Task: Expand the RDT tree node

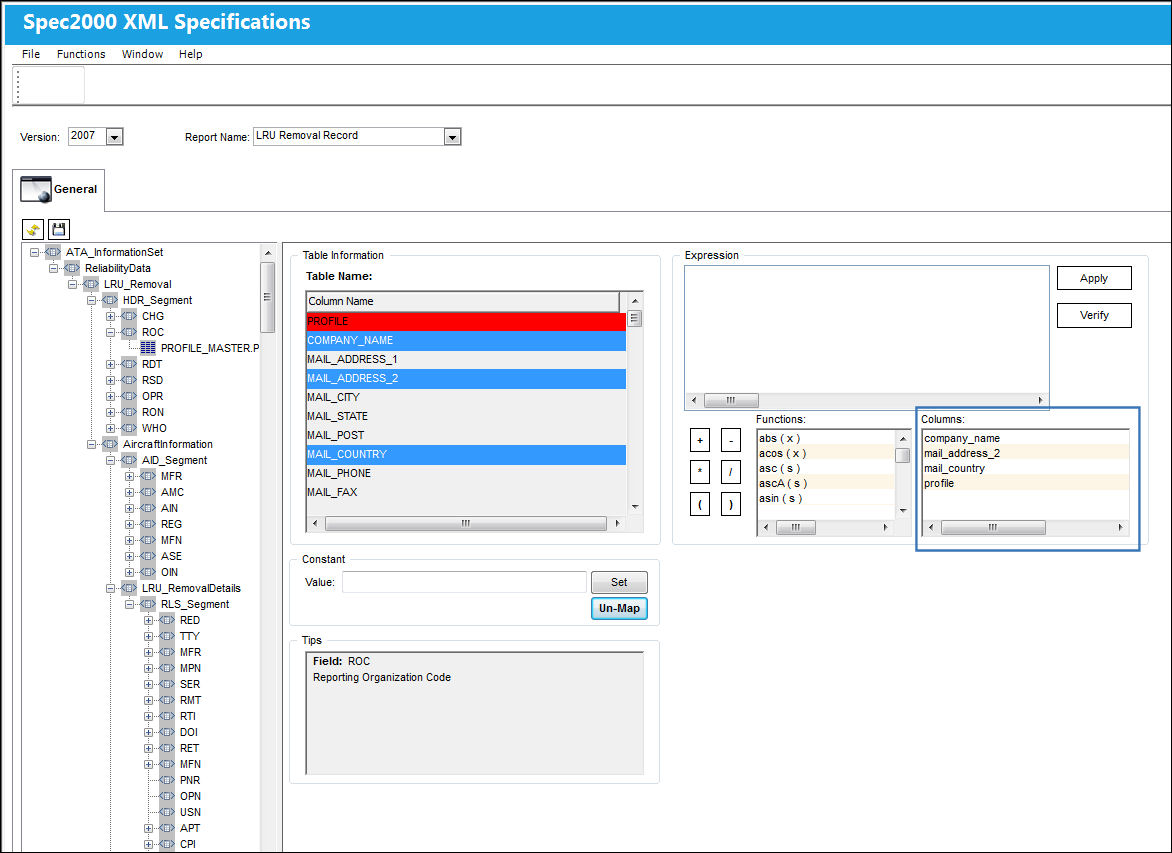Action: [111, 365]
